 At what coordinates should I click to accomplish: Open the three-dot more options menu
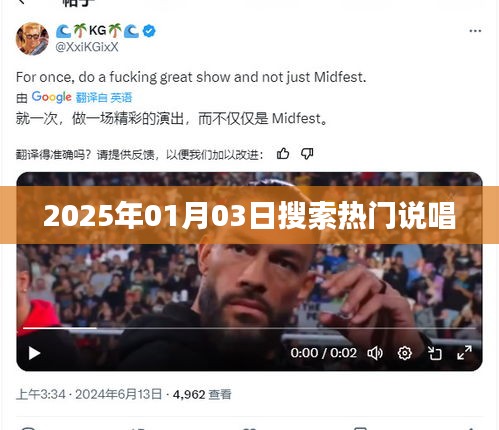tap(475, 31)
